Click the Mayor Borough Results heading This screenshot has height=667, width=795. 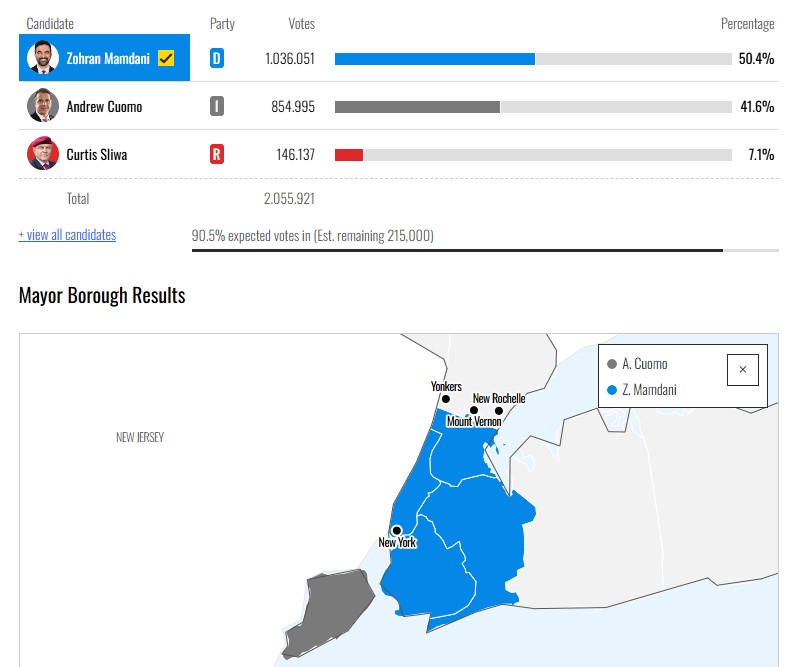[x=102, y=295]
